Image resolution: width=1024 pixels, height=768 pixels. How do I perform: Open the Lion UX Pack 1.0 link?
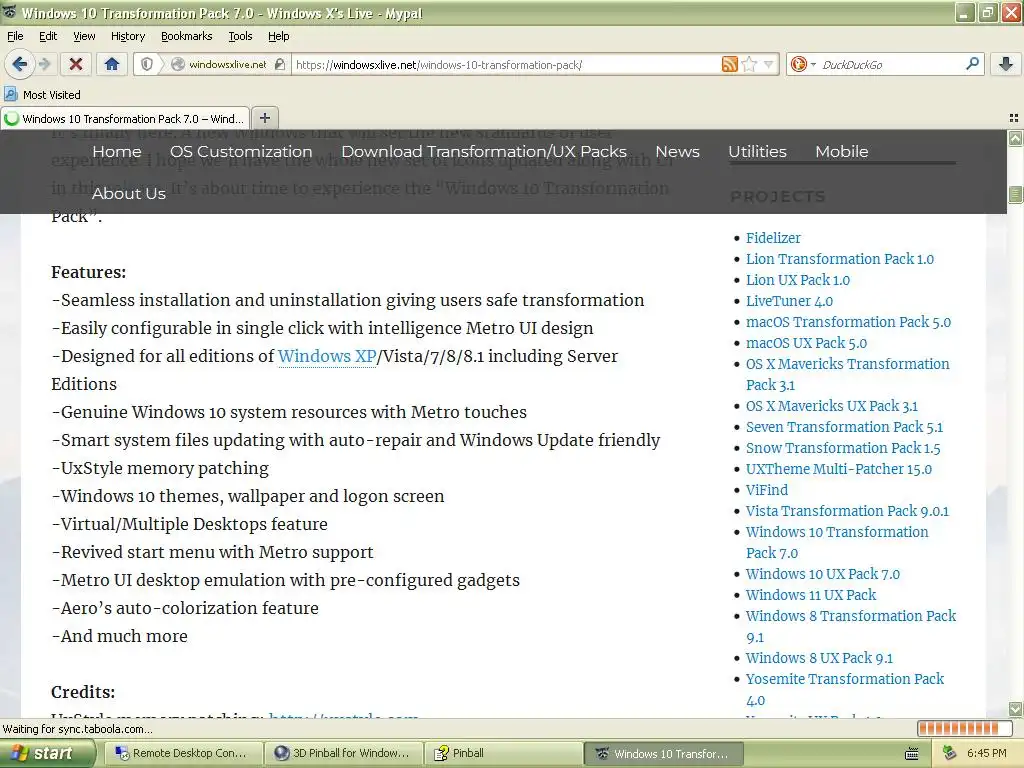798,280
